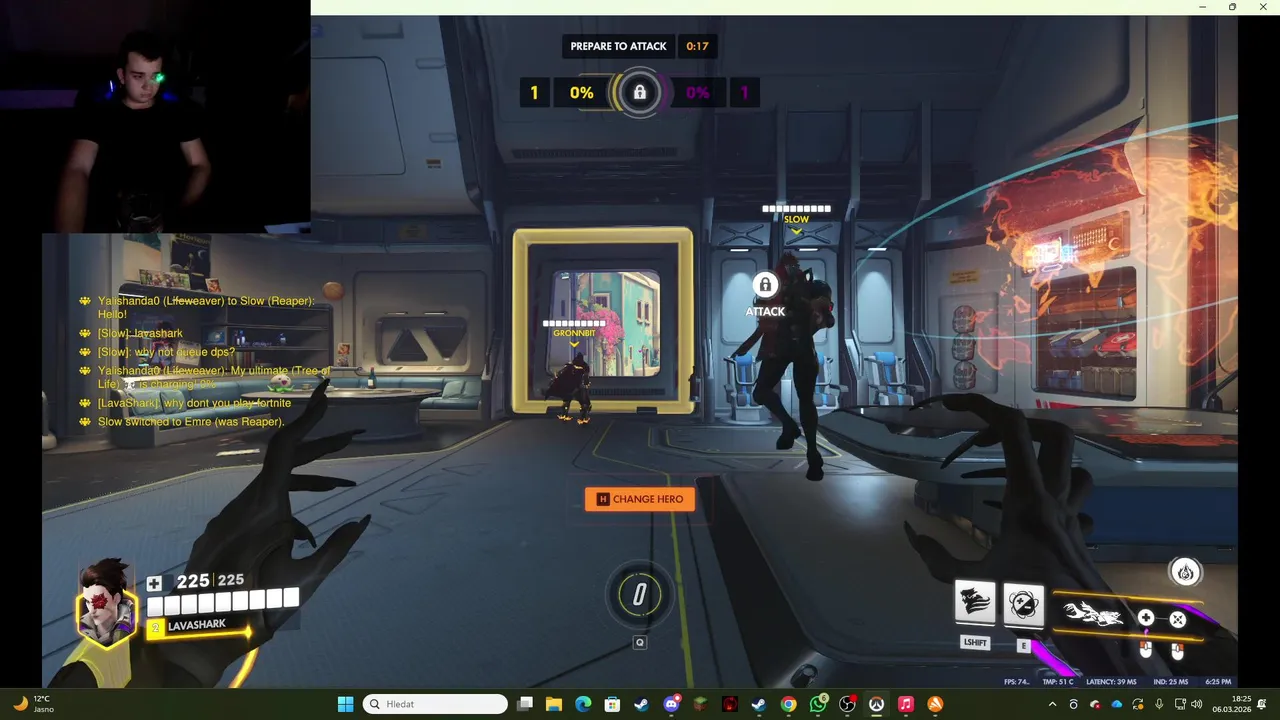Click the IND: 25 MS readout
The height and width of the screenshot is (720, 1280).
pos(1169,682)
